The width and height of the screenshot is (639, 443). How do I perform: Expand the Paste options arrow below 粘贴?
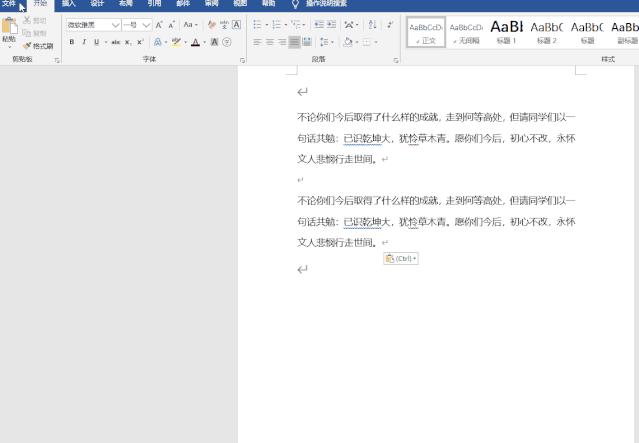click(9, 46)
